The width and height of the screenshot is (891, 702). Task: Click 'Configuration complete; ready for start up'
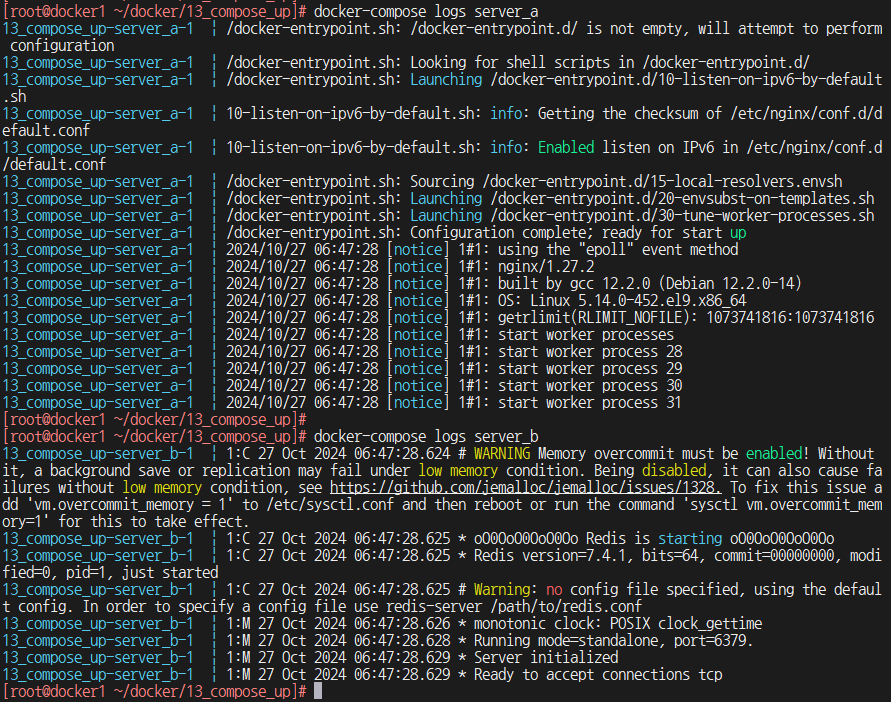point(578,232)
